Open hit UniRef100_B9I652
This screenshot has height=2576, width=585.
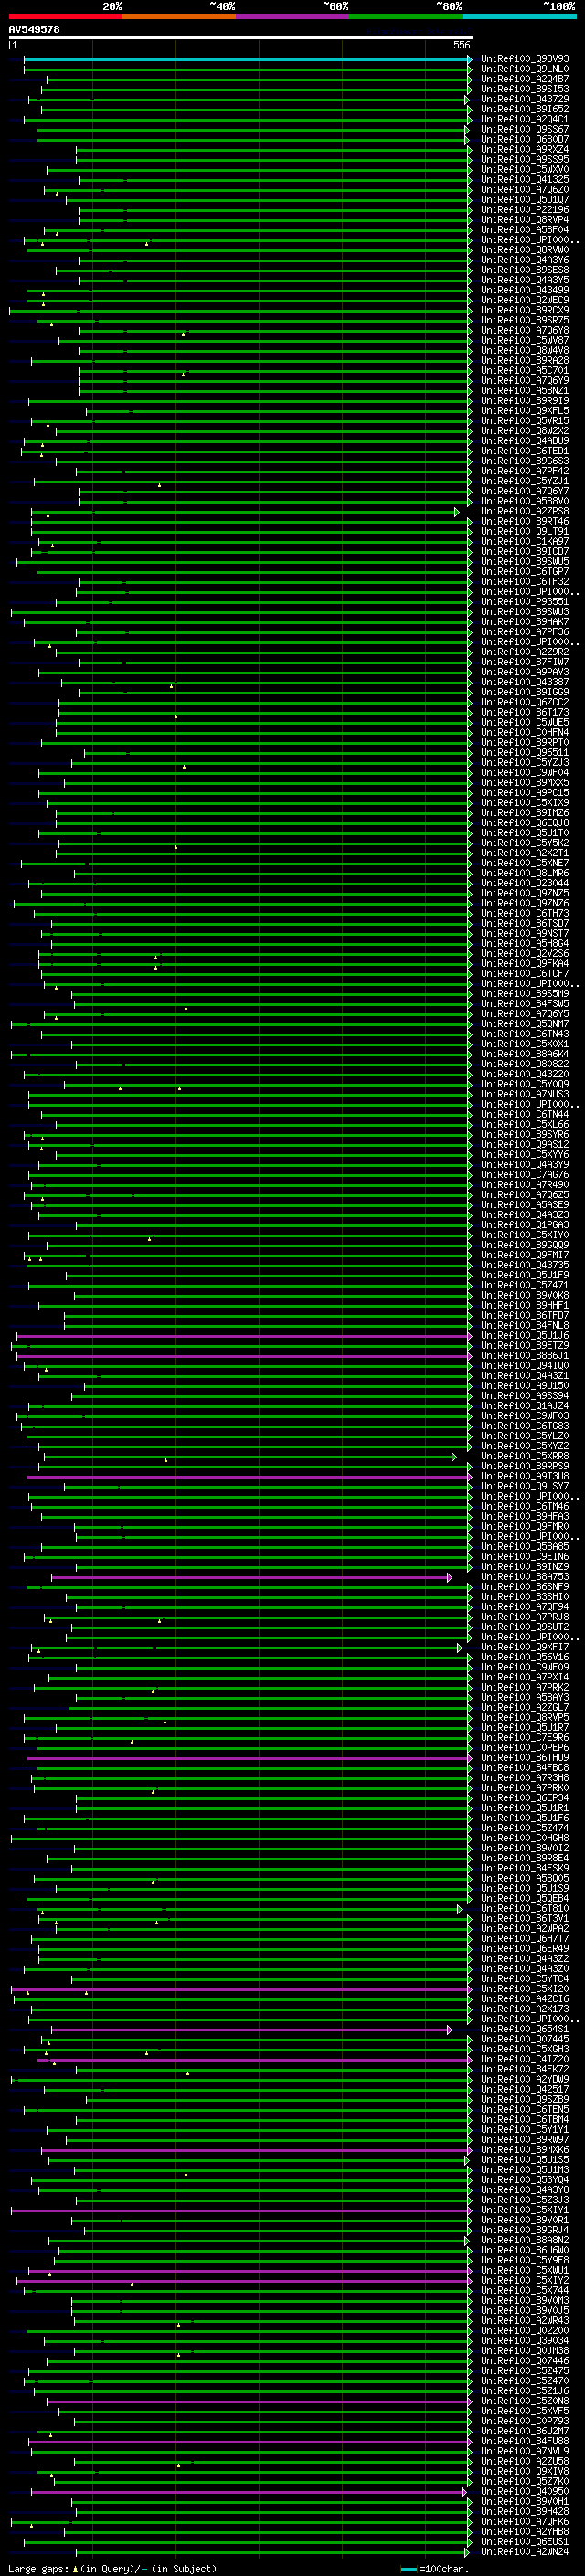point(525,109)
